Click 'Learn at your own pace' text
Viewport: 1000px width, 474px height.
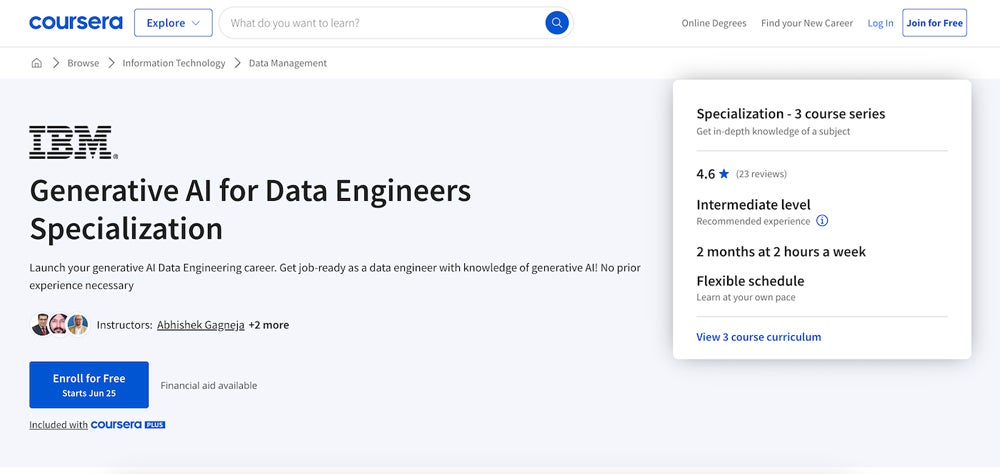click(x=746, y=297)
